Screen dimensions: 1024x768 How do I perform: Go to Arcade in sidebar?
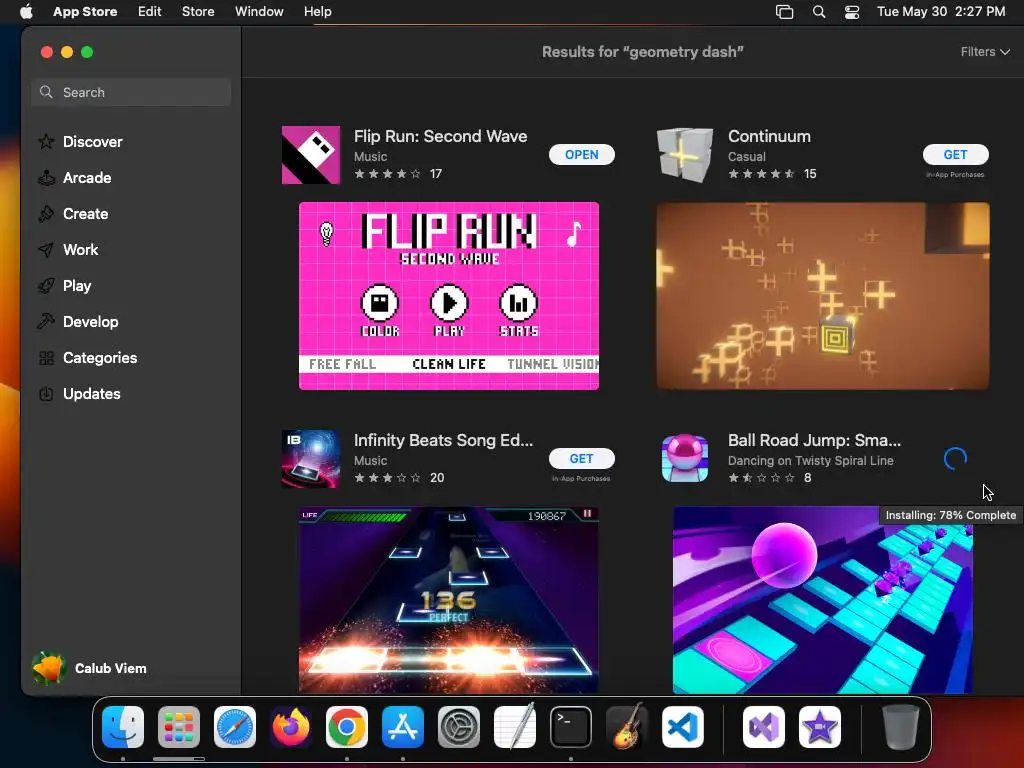(x=87, y=178)
